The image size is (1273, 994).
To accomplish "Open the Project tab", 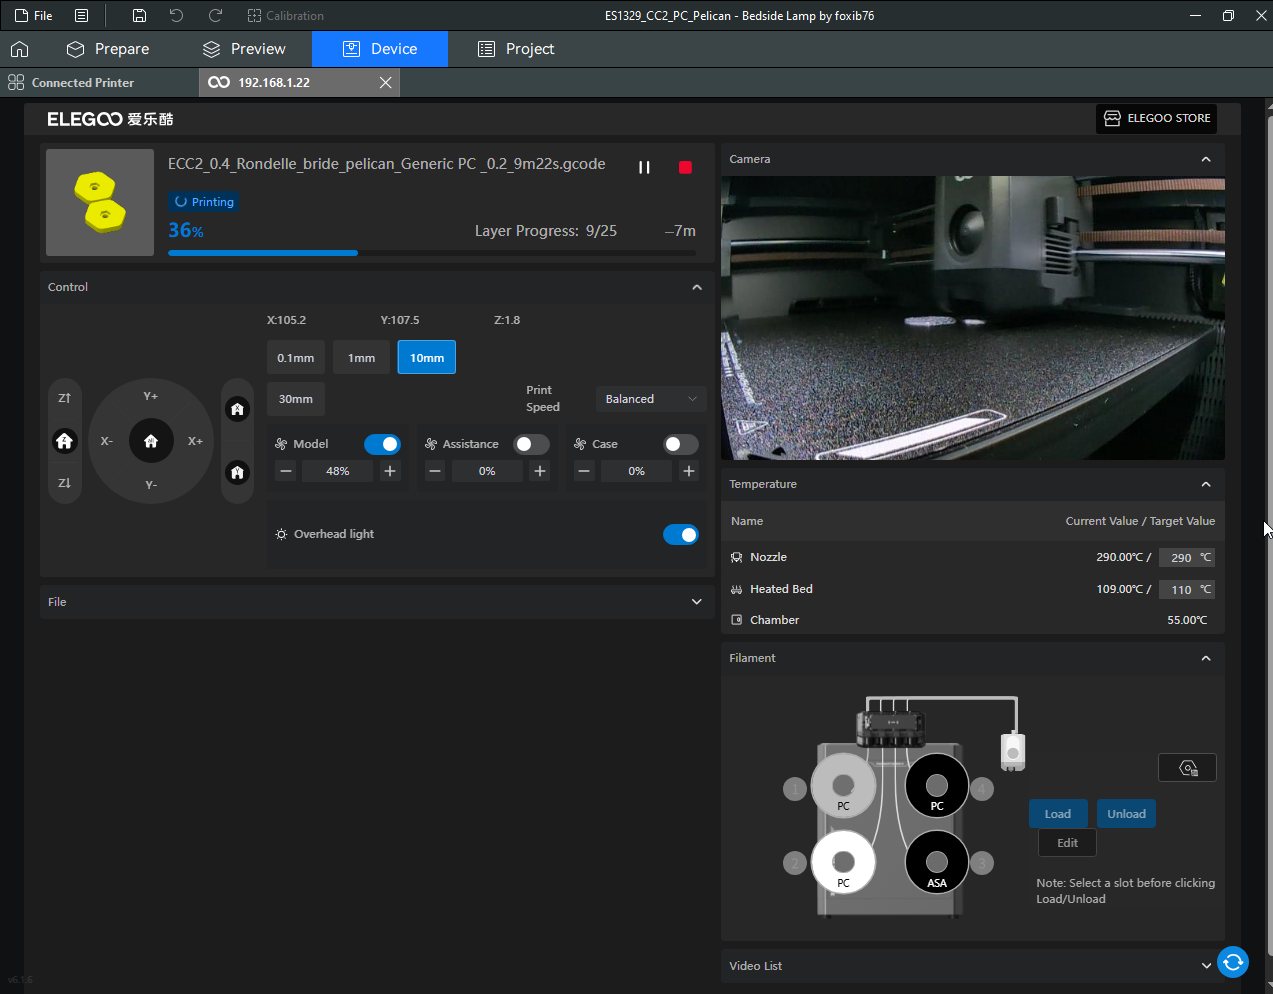I will tap(516, 49).
